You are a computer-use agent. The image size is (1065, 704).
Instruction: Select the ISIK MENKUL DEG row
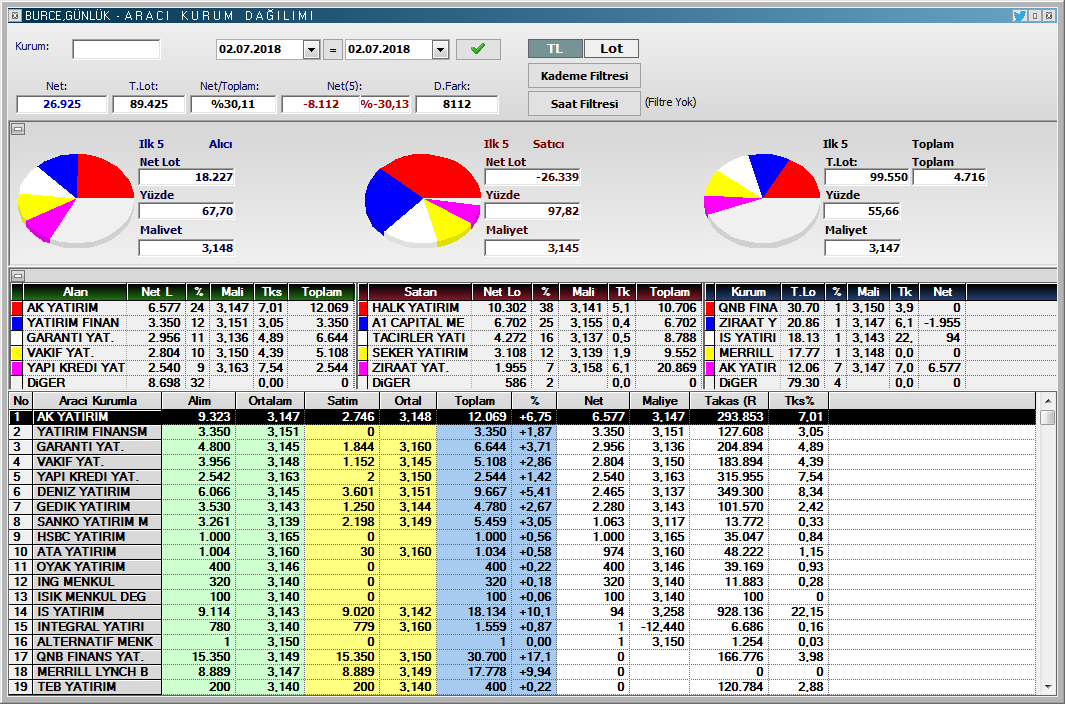click(x=523, y=596)
